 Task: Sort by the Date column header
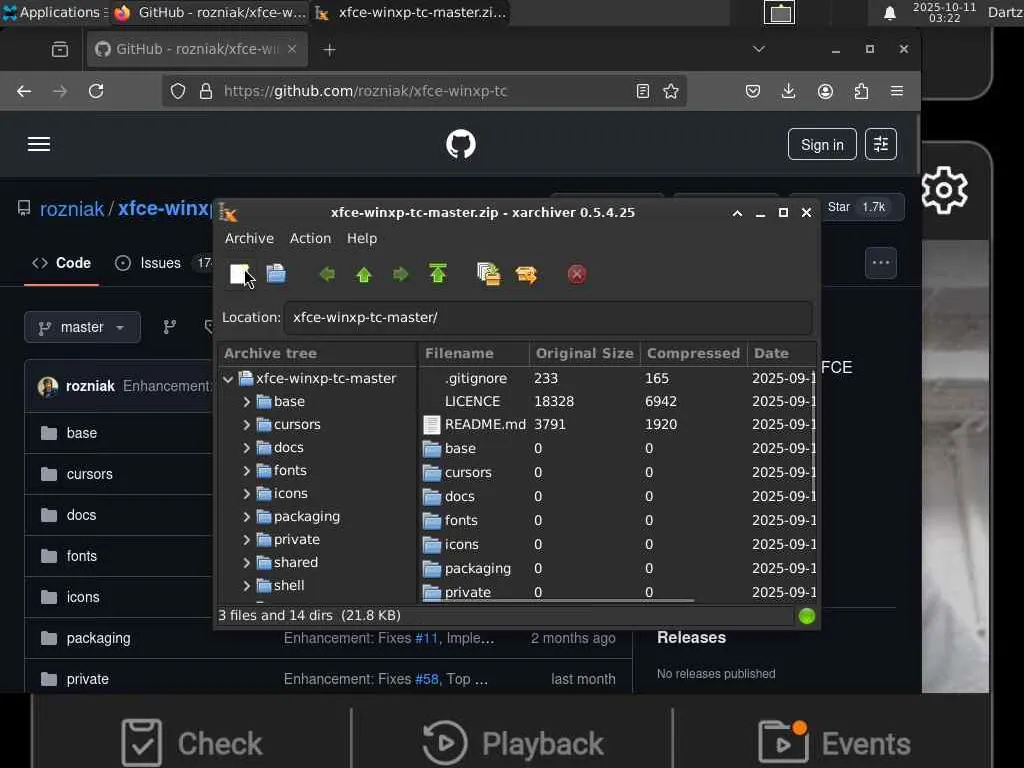coord(781,353)
